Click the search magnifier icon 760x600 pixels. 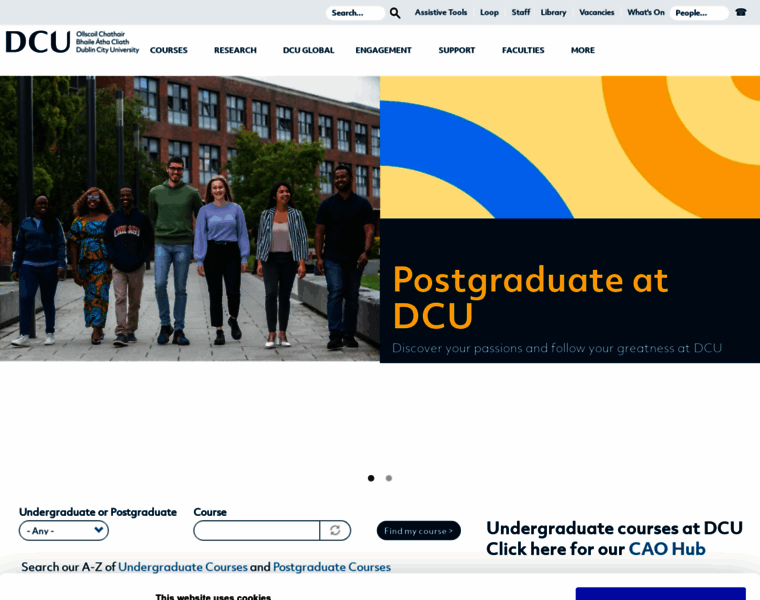395,13
